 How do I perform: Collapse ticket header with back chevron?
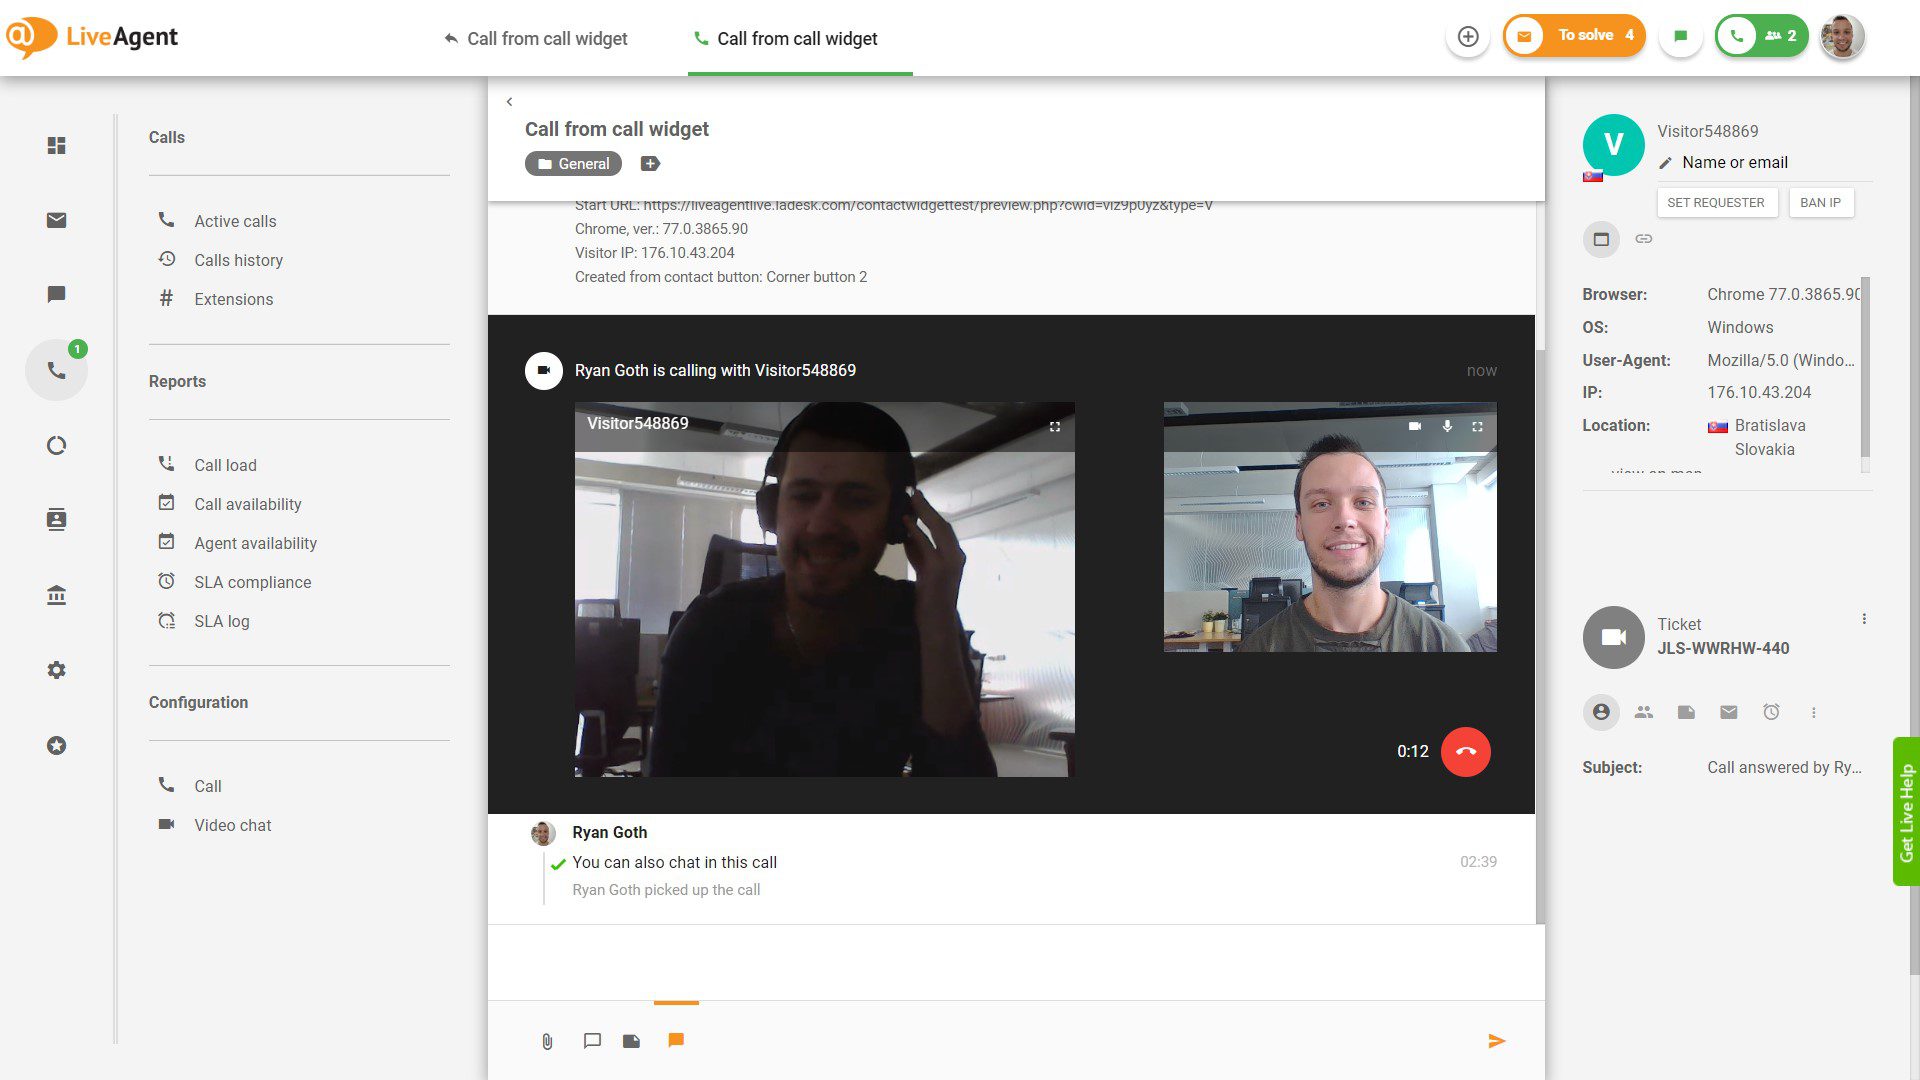point(509,101)
